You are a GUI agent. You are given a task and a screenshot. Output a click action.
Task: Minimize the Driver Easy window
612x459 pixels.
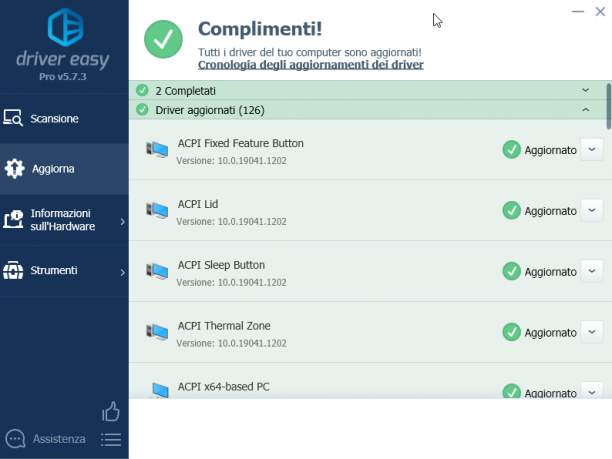click(x=578, y=12)
